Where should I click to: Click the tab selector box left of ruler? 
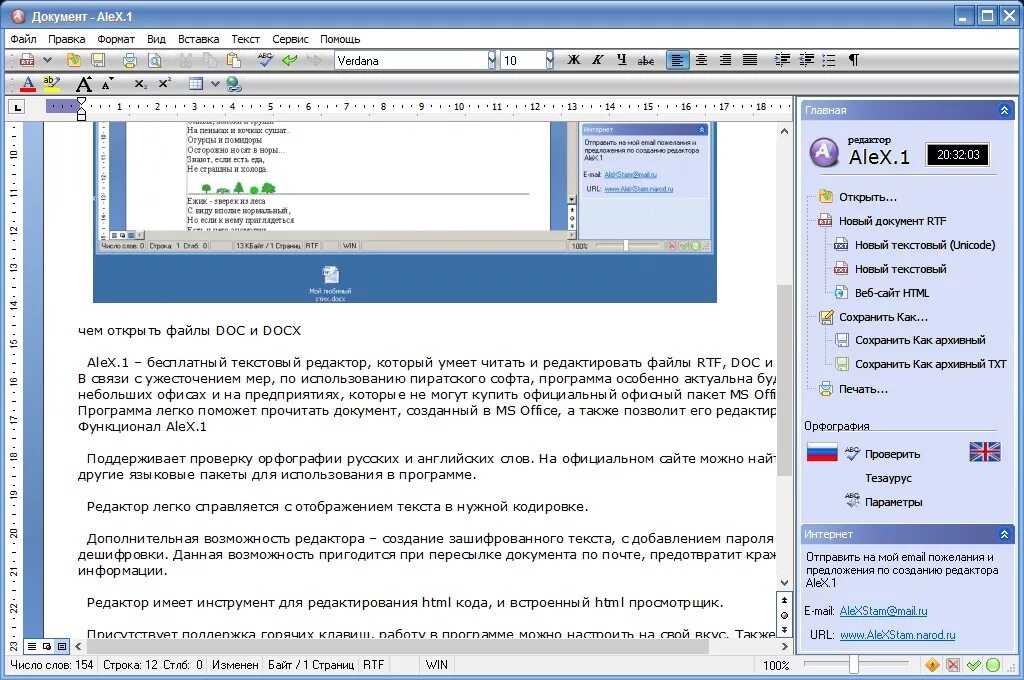(x=16, y=106)
